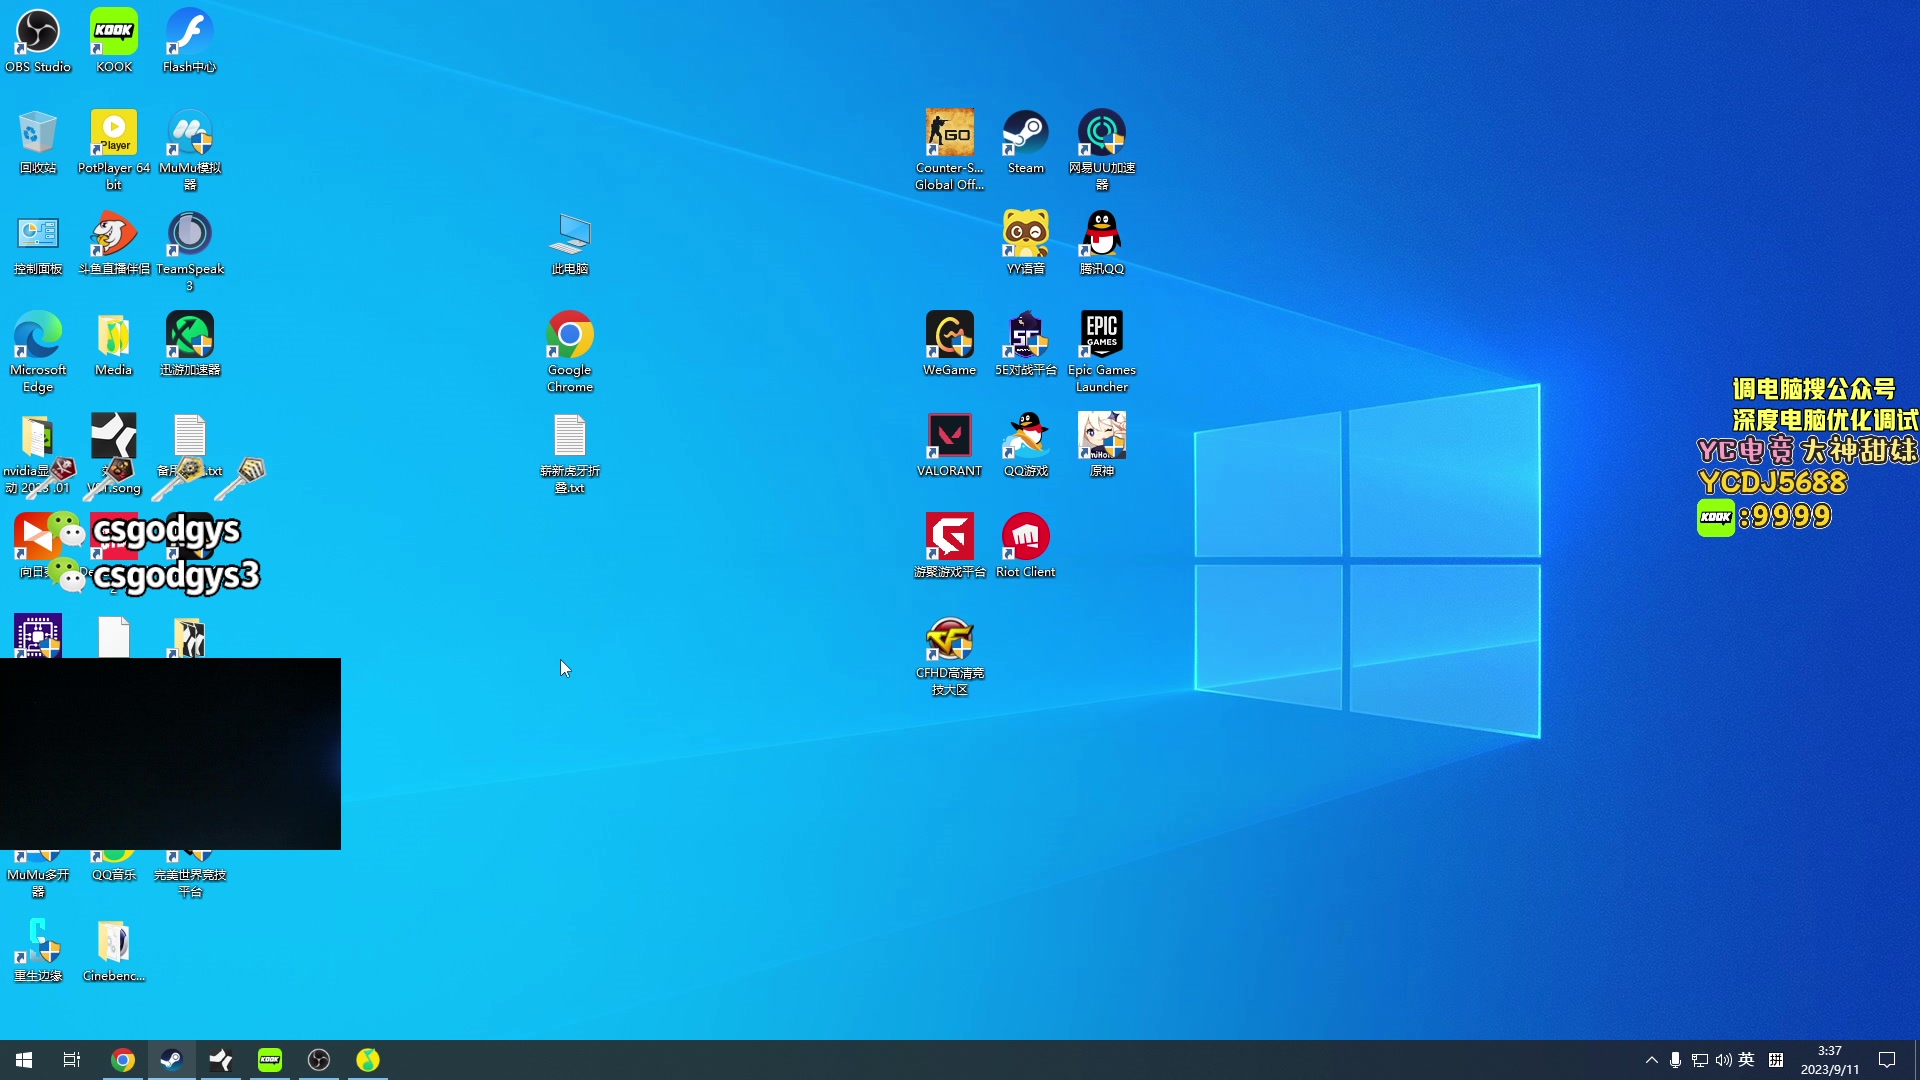Viewport: 1920px width, 1080px height.
Task: Open the Windows Start menu
Action: tap(24, 1060)
